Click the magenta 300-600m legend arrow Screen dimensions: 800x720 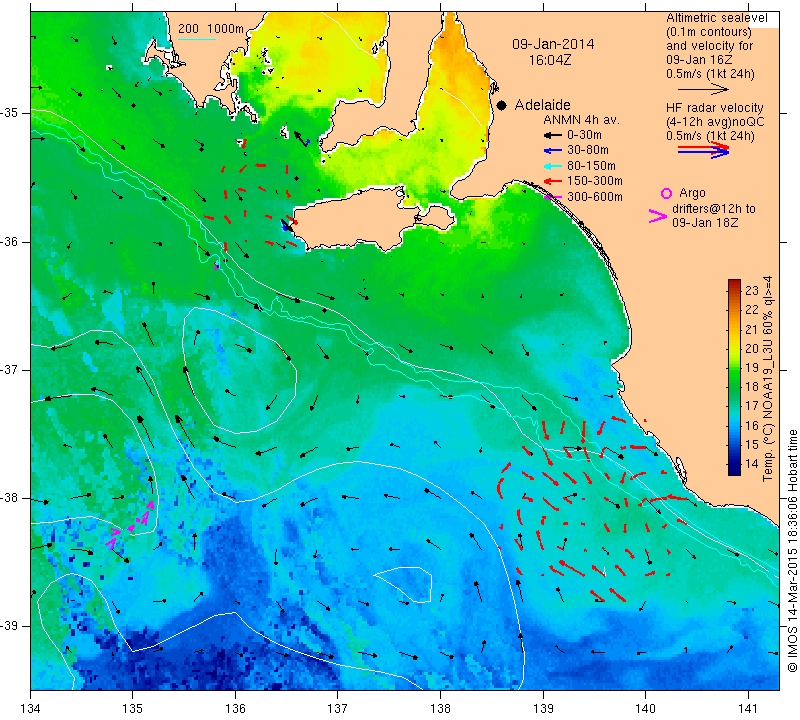pos(553,197)
